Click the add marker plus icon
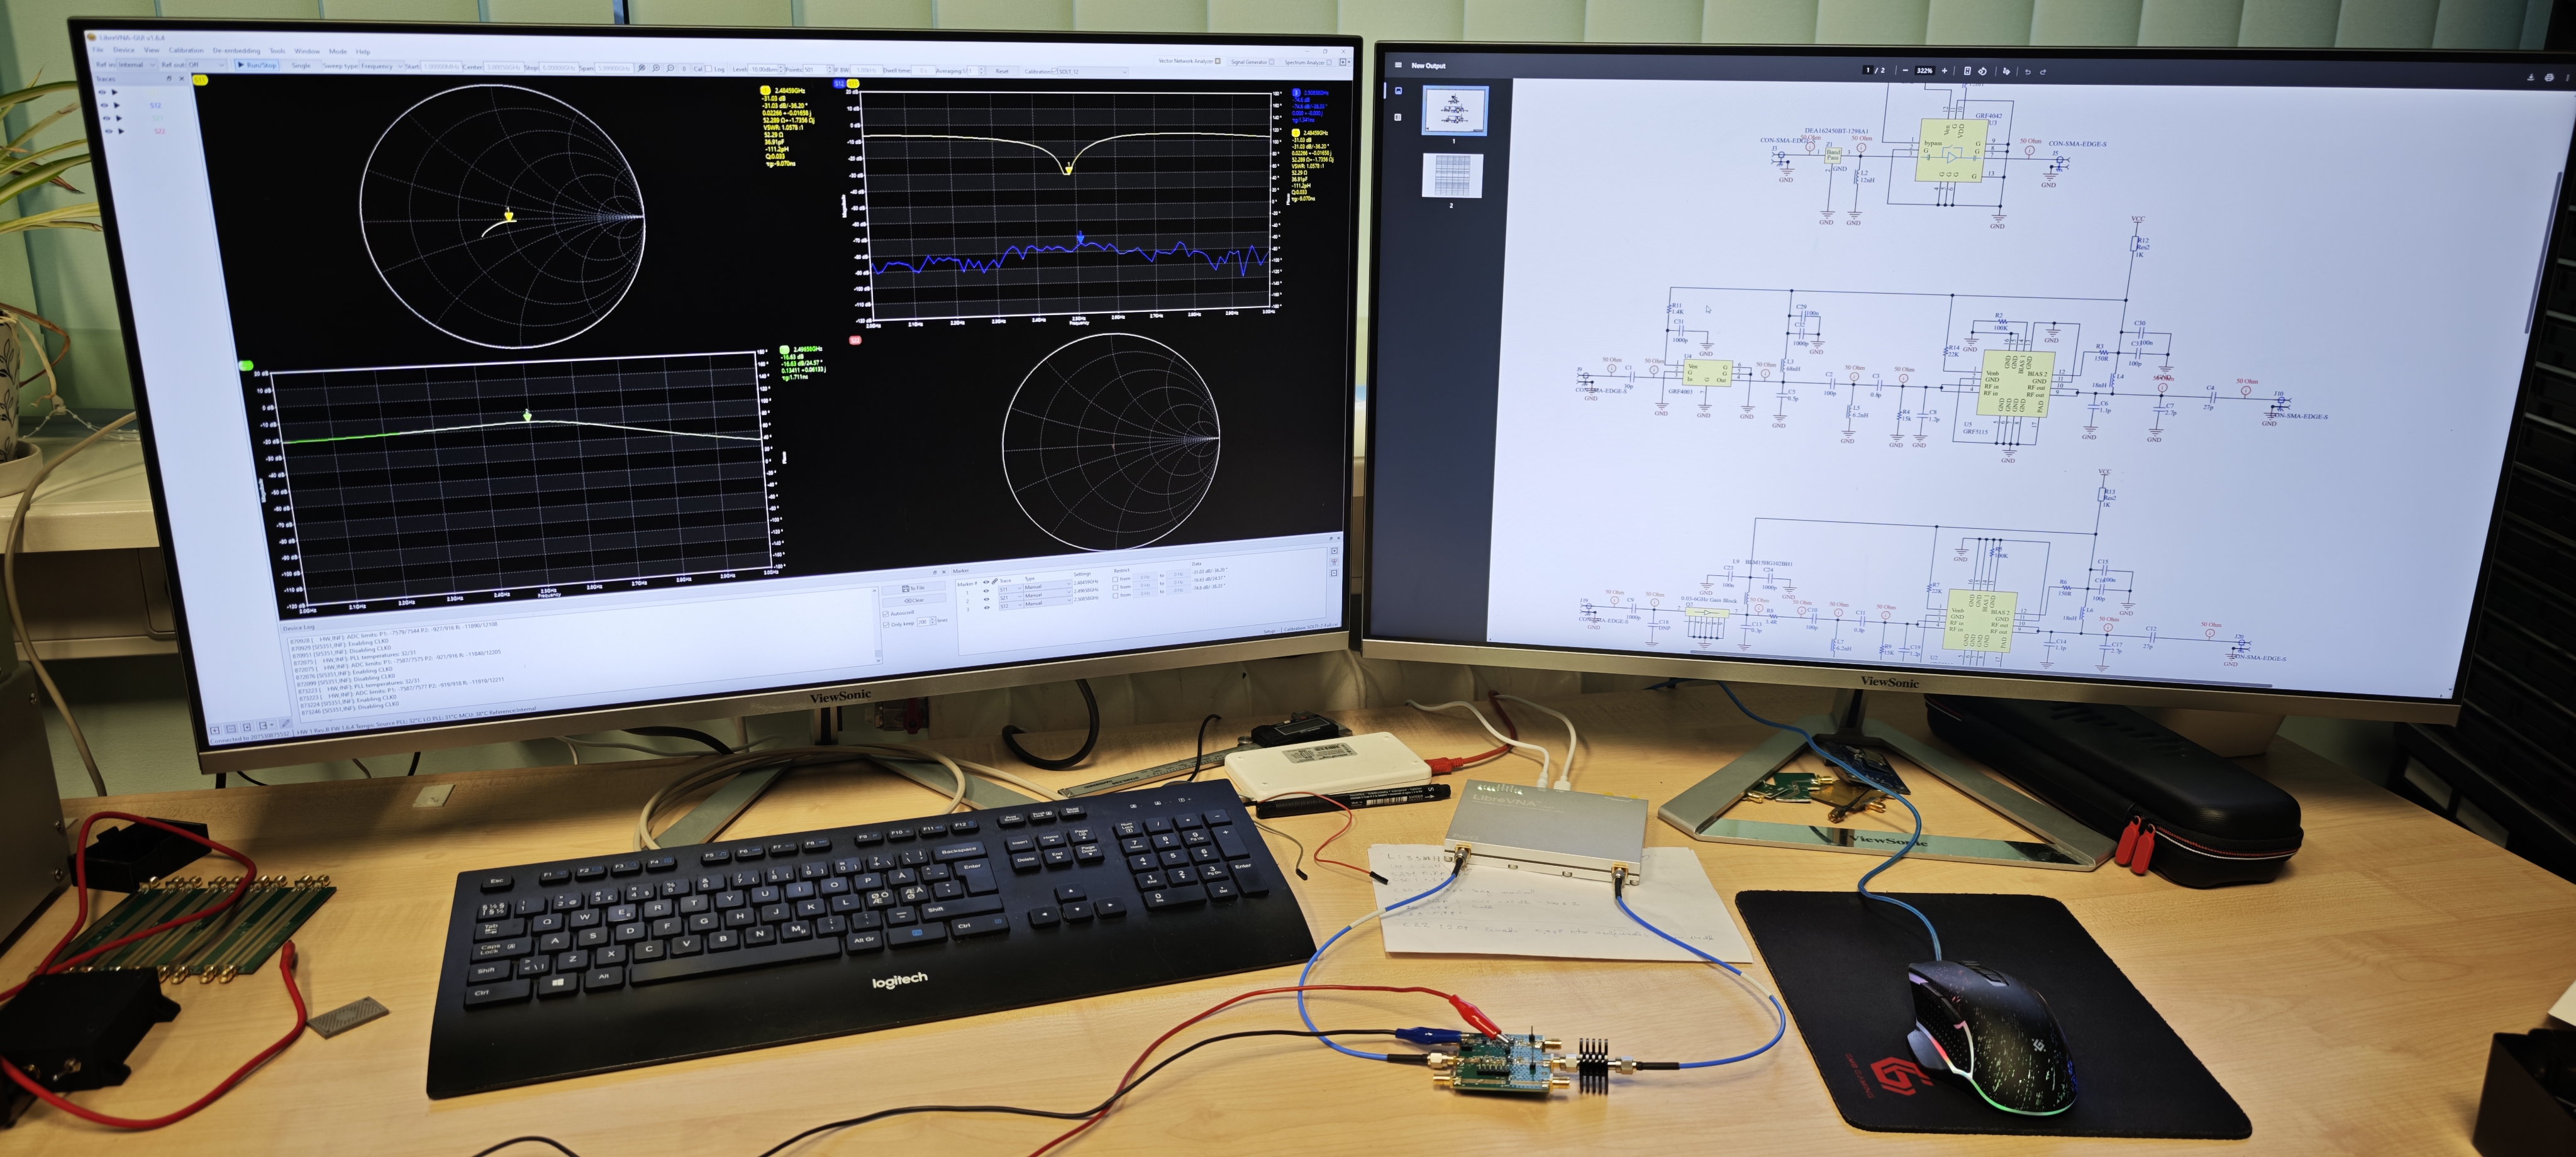Screen dimensions: 2576x1157 tap(1334, 551)
